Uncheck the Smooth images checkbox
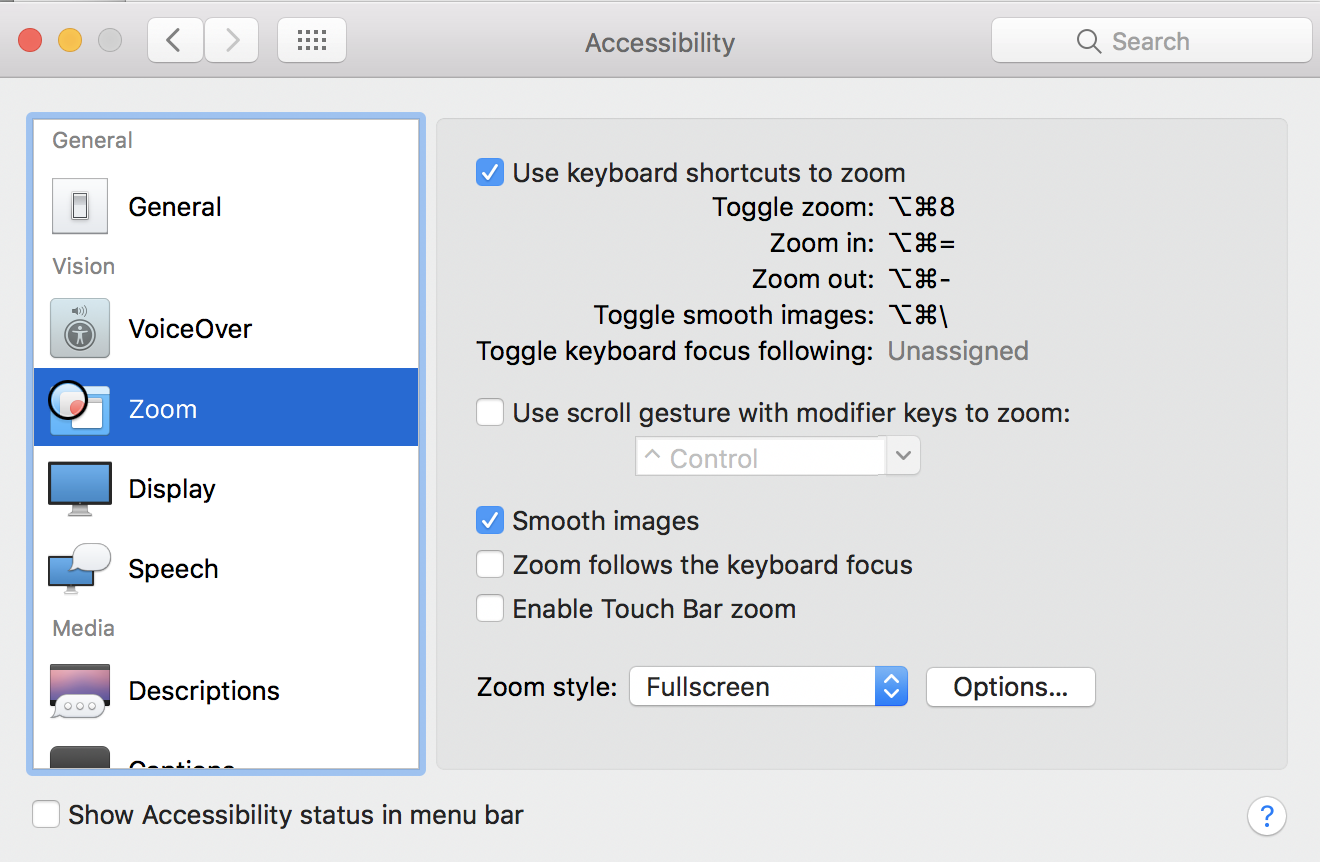This screenshot has height=862, width=1320. [490, 521]
